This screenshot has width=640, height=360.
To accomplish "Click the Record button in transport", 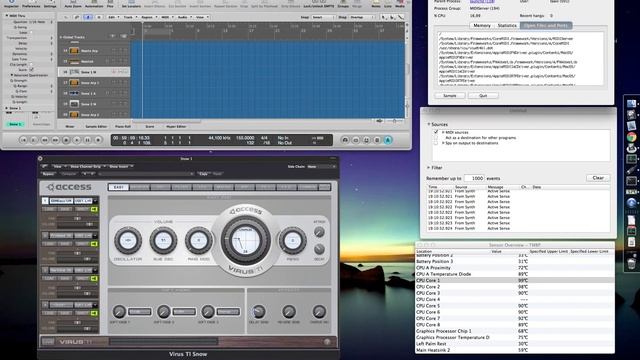I will point(98,140).
